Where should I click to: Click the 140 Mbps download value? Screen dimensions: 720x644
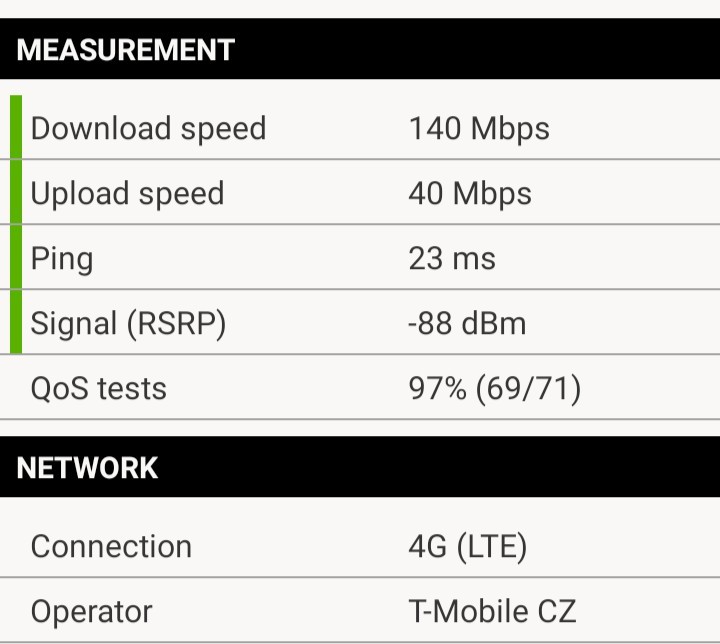(479, 129)
